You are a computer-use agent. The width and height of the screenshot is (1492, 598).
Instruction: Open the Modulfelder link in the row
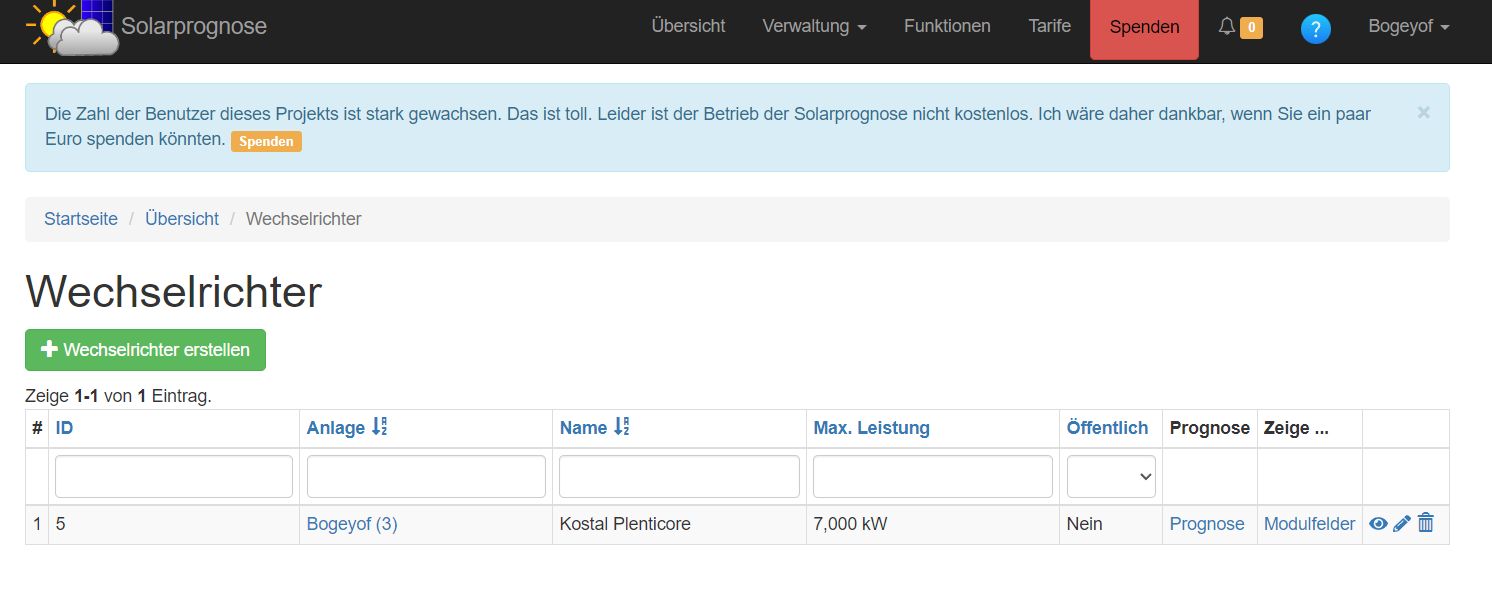click(1309, 524)
